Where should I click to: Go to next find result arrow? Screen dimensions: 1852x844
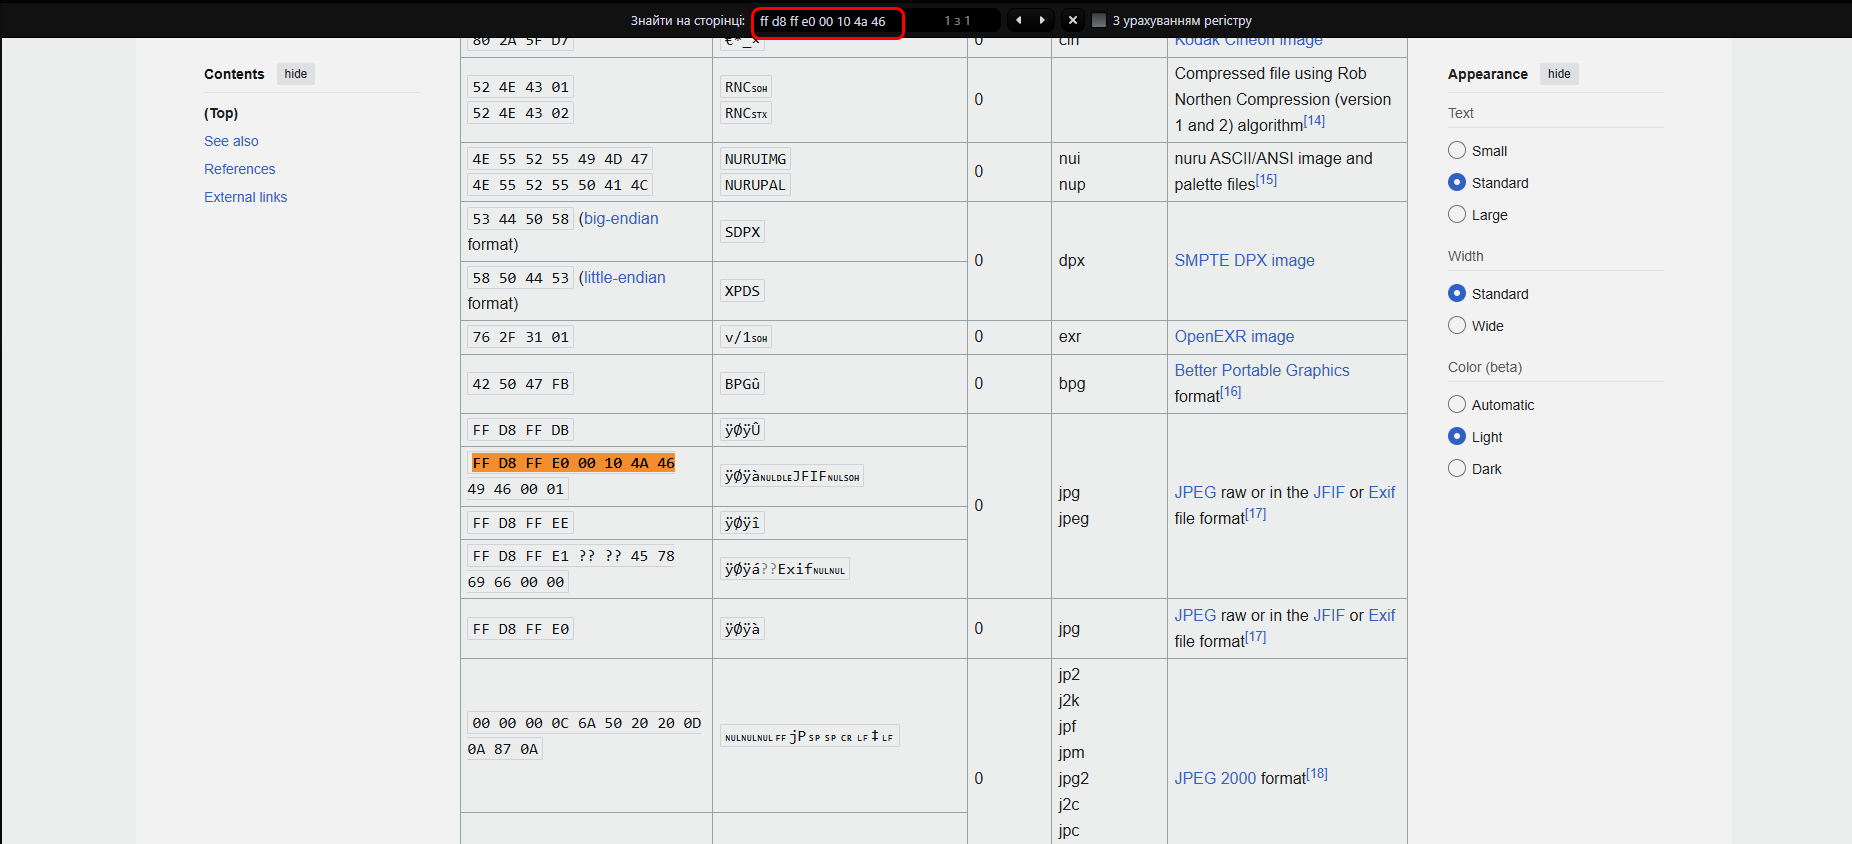pos(1042,20)
